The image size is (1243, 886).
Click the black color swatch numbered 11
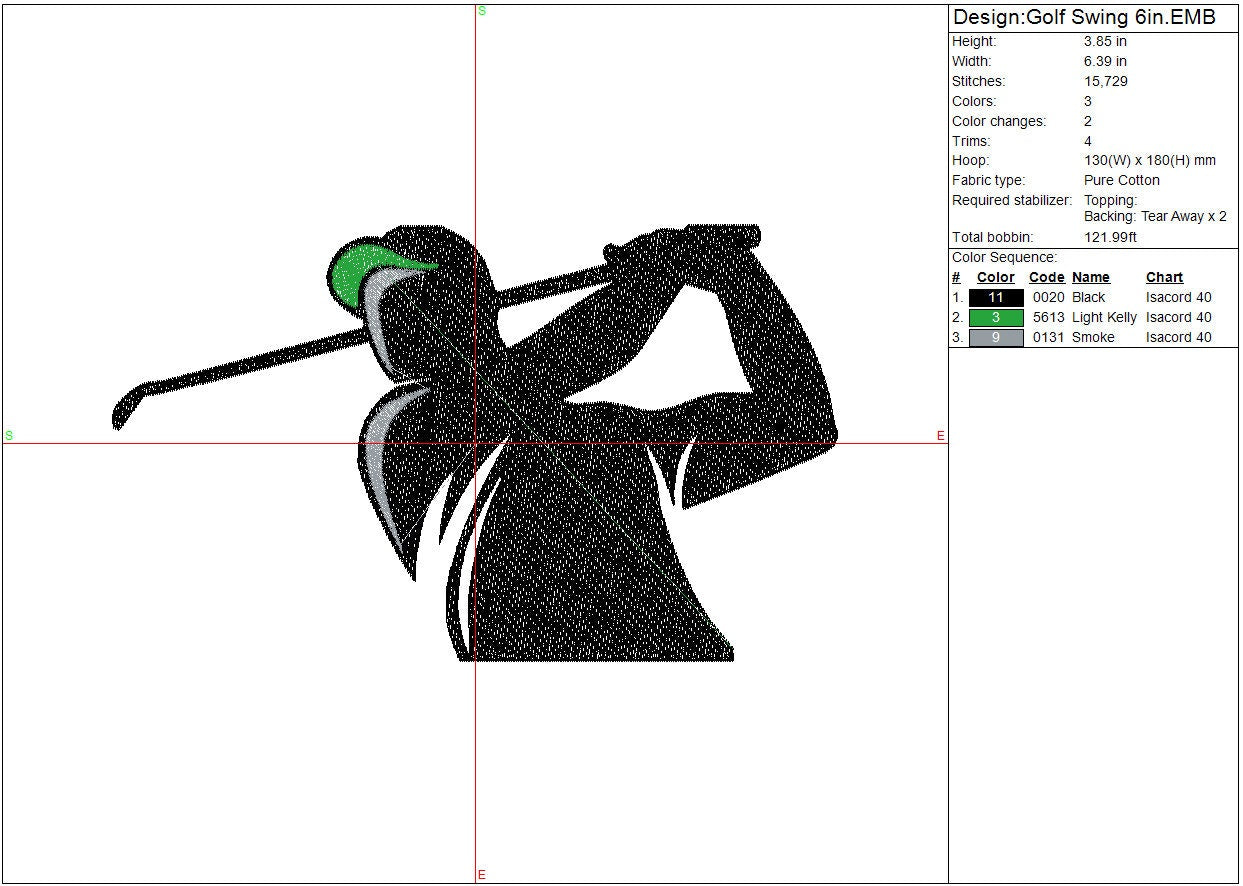[x=996, y=297]
